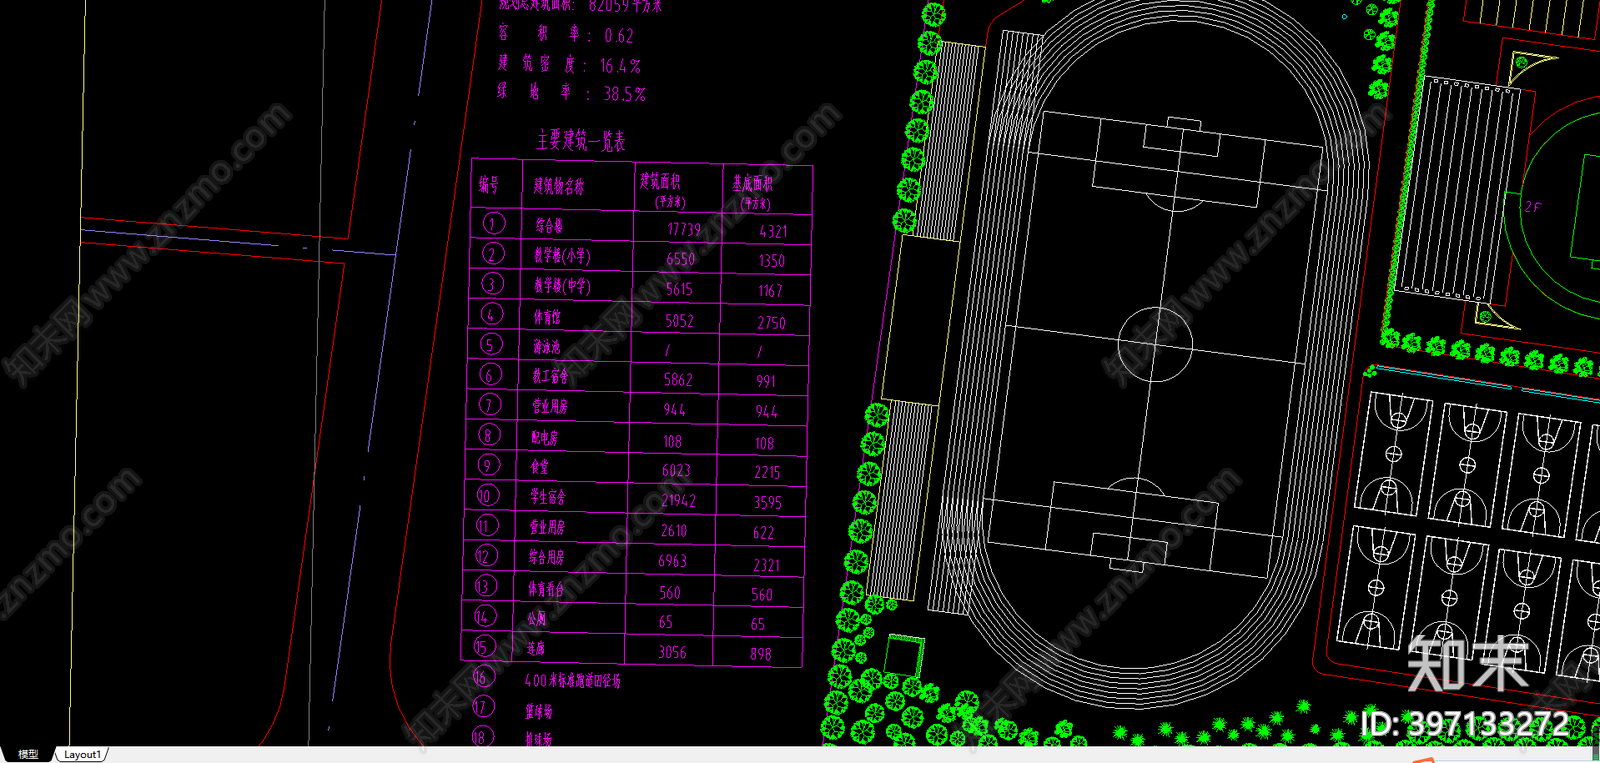Click building area value 6963
Image resolution: width=1600 pixels, height=763 pixels.
[x=673, y=562]
